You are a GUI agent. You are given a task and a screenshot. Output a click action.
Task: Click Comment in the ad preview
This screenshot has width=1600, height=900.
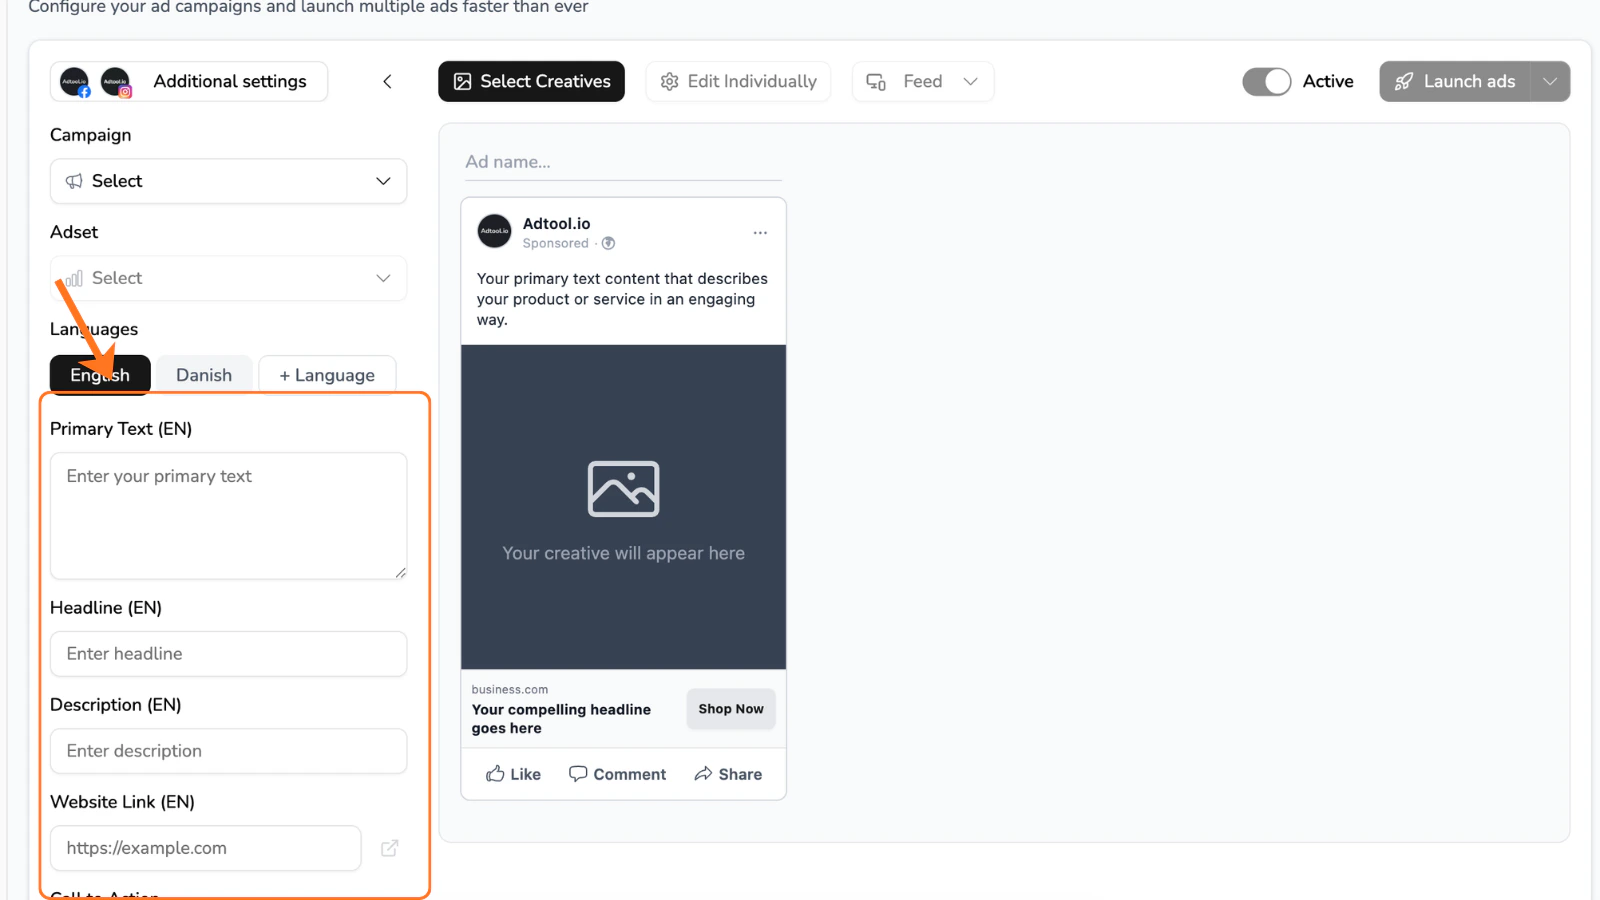click(617, 774)
